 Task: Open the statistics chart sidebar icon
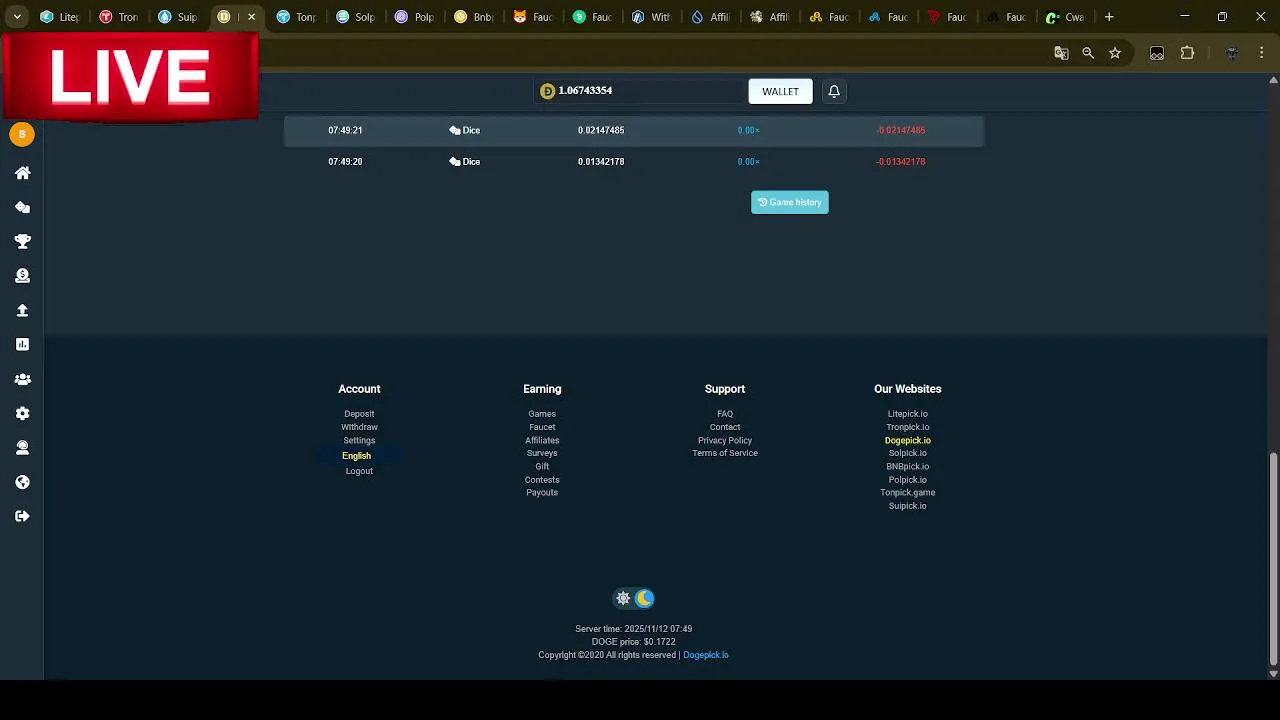point(22,344)
